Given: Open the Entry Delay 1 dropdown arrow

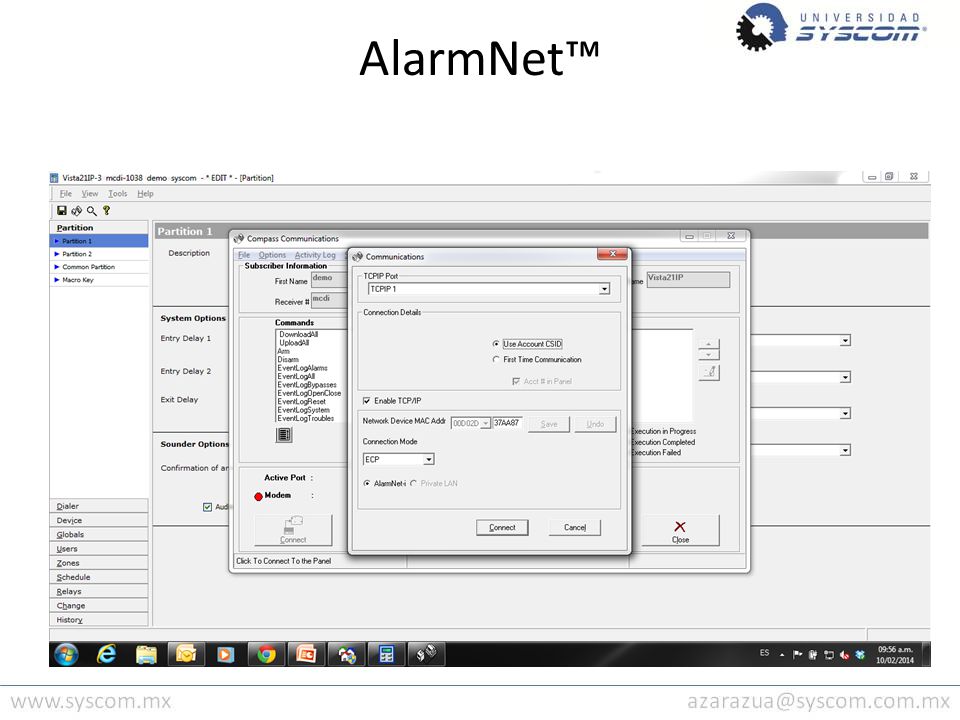Looking at the screenshot, I should pyautogui.click(x=845, y=340).
